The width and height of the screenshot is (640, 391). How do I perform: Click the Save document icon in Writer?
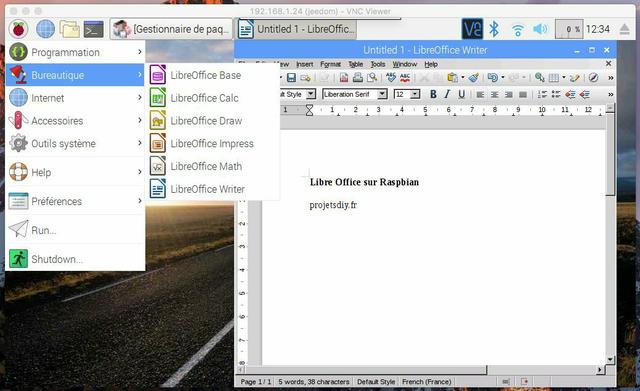point(291,78)
